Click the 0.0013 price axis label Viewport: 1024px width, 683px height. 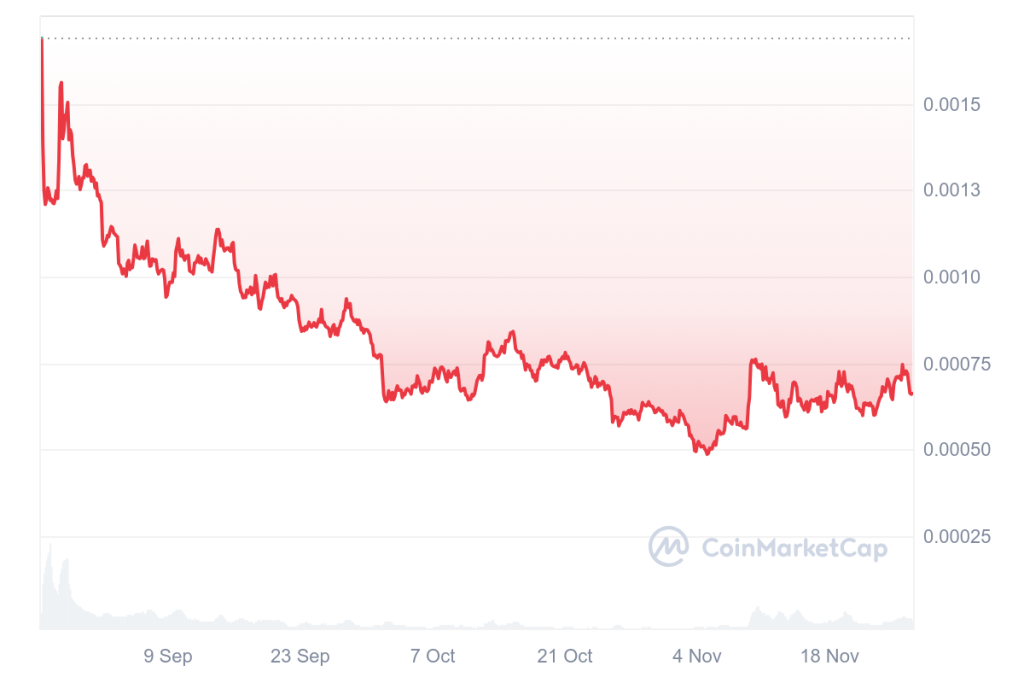952,190
